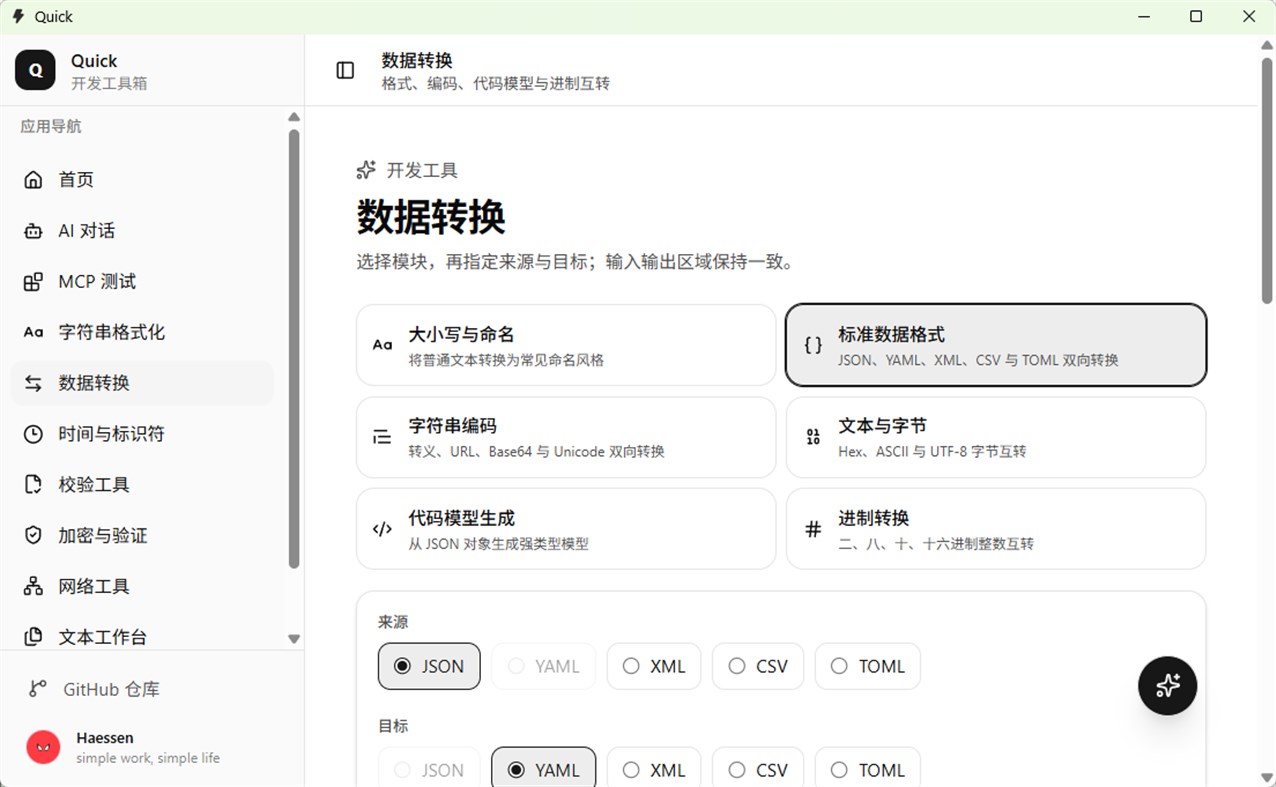This screenshot has height=787, width=1276.
Task: Select CSV as the target format
Action: tap(758, 769)
